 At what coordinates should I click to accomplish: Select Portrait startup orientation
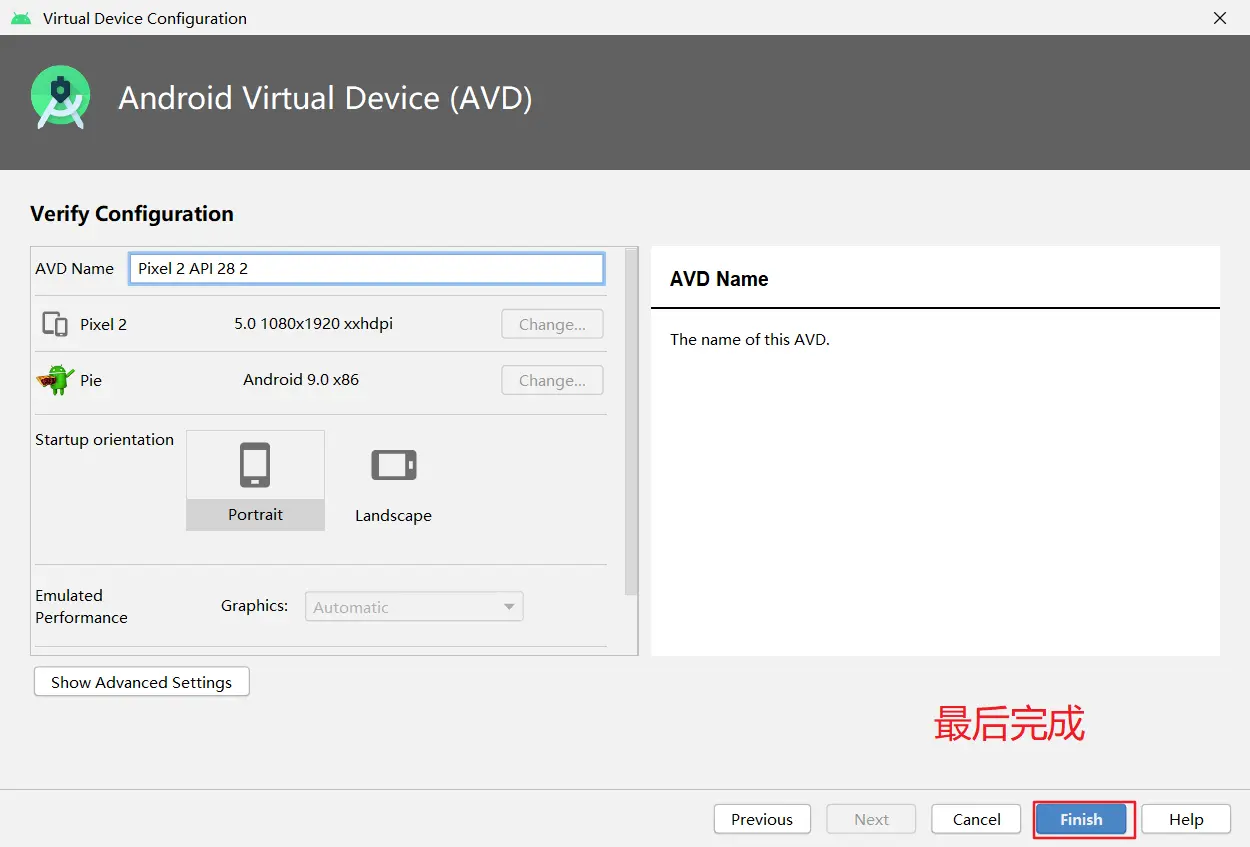click(x=255, y=480)
